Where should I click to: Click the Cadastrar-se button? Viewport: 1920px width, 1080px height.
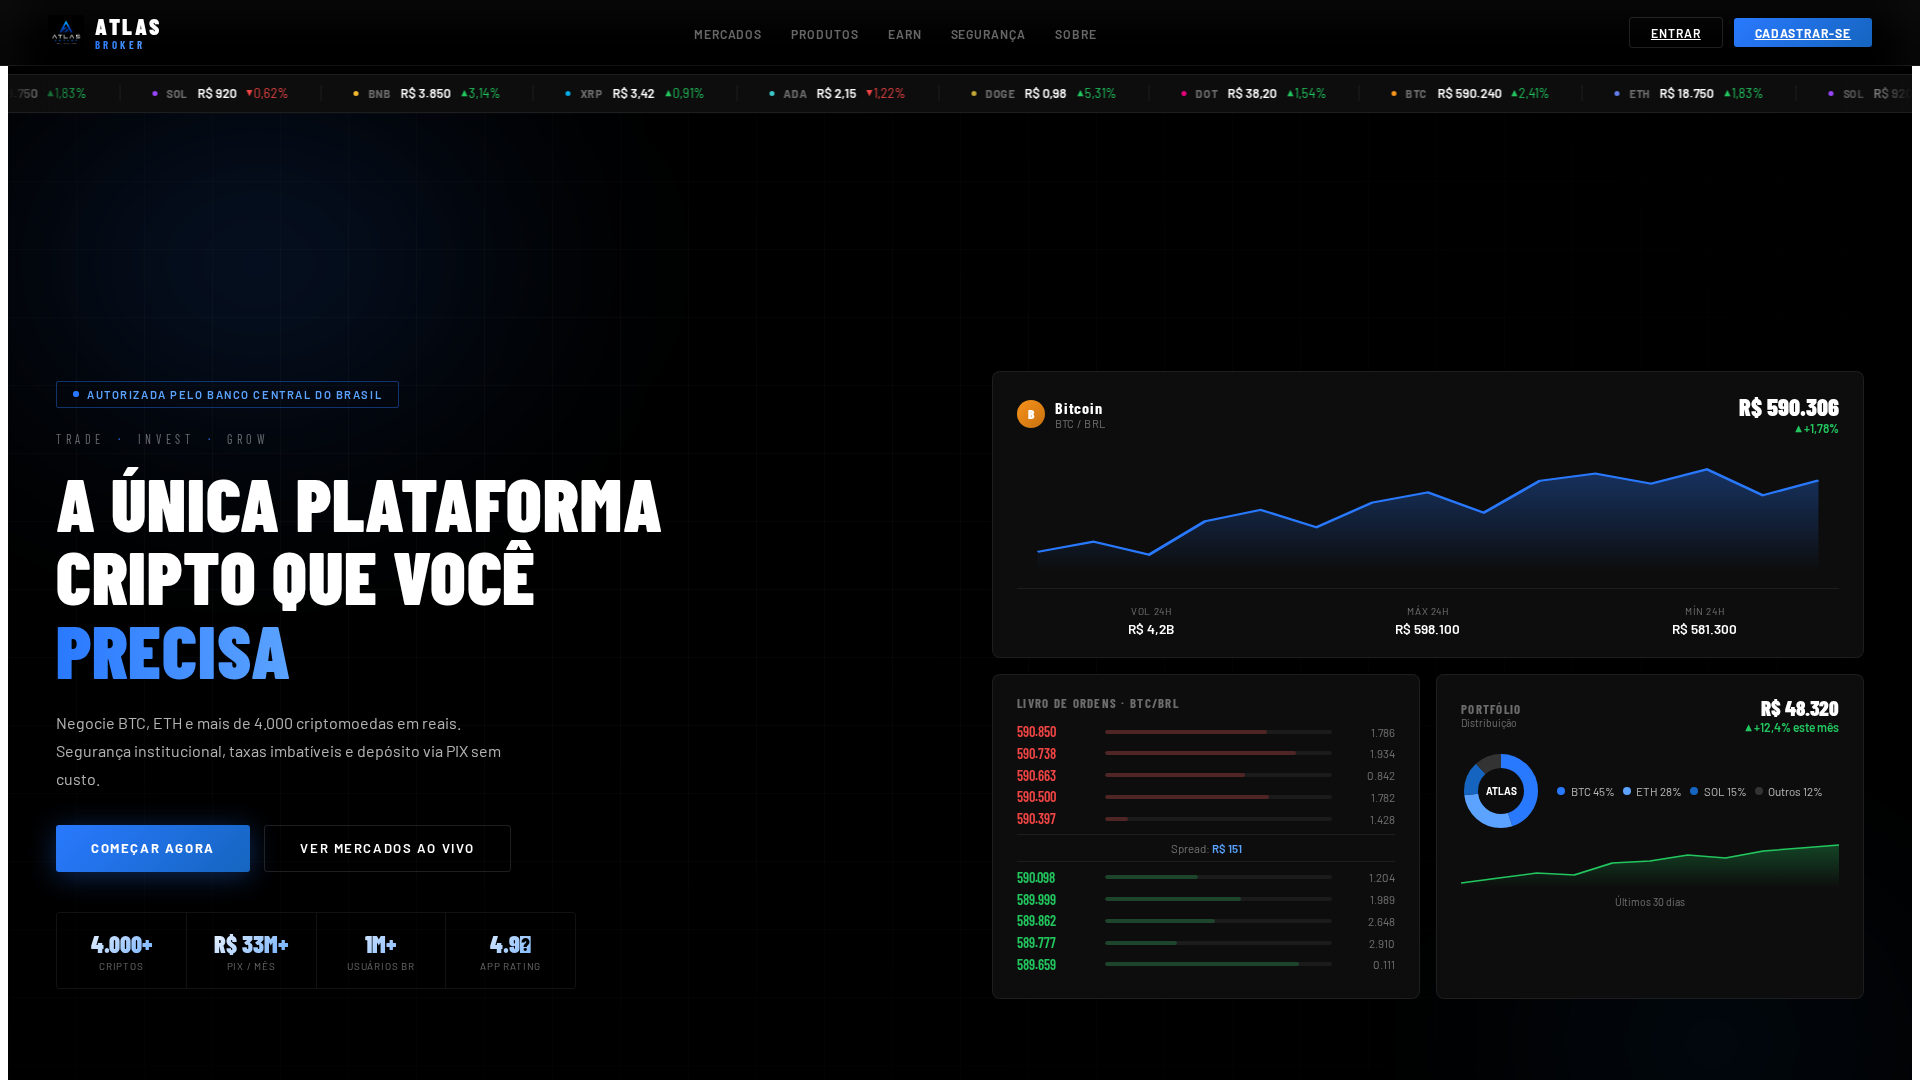coord(1803,33)
